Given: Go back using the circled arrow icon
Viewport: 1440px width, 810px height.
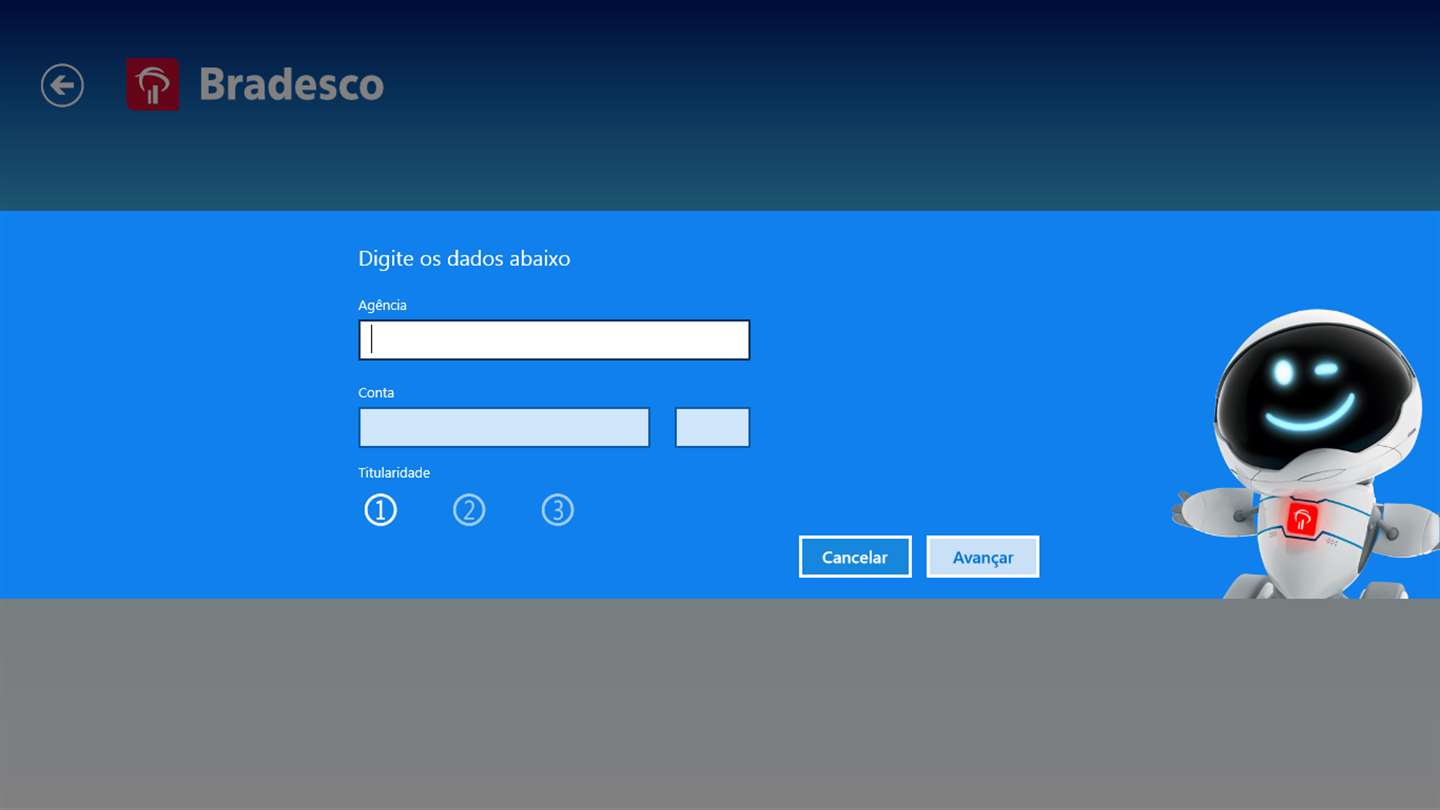Looking at the screenshot, I should tap(62, 85).
